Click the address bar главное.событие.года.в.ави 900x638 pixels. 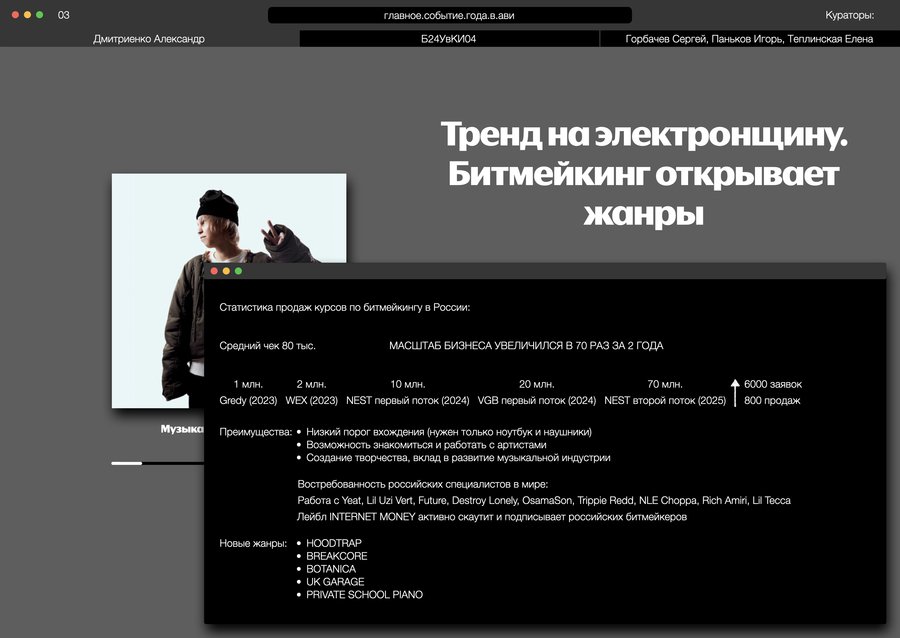tap(449, 15)
